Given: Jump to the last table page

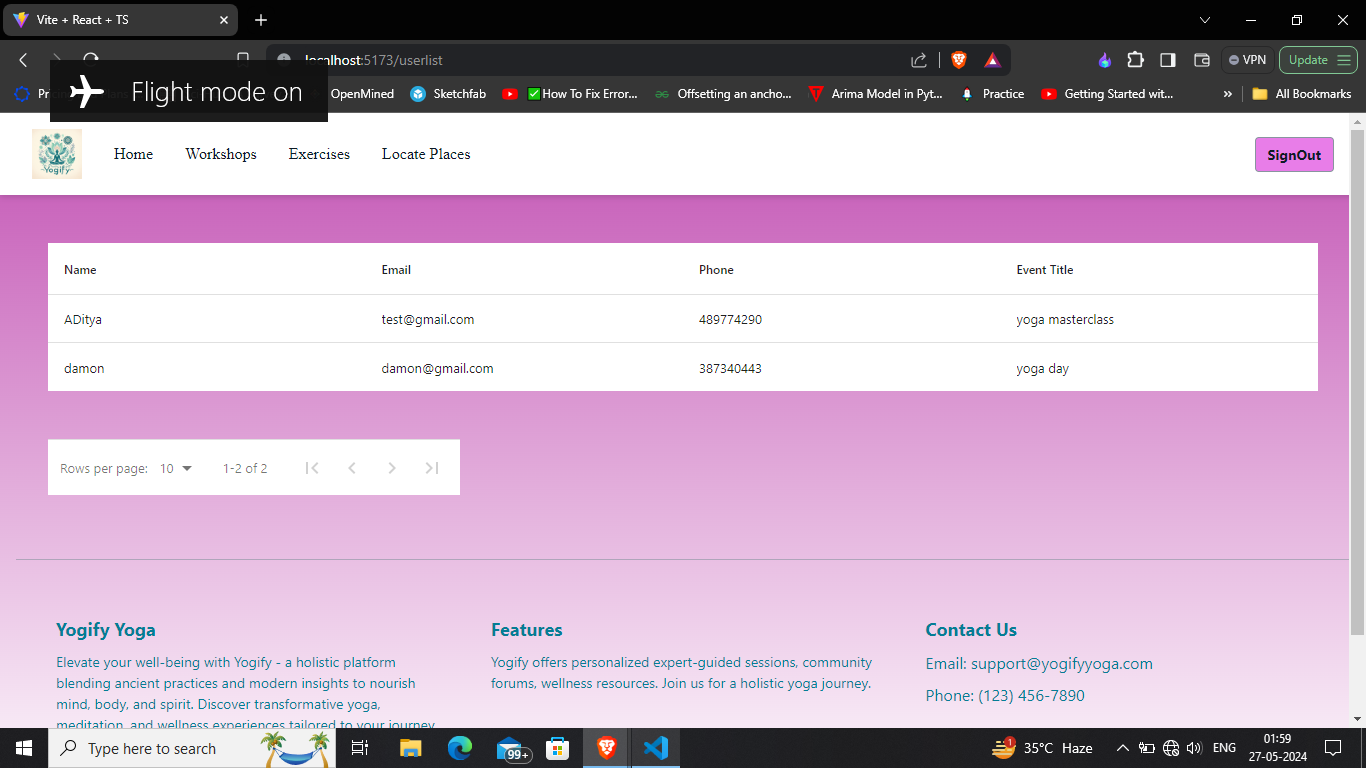Looking at the screenshot, I should (432, 468).
